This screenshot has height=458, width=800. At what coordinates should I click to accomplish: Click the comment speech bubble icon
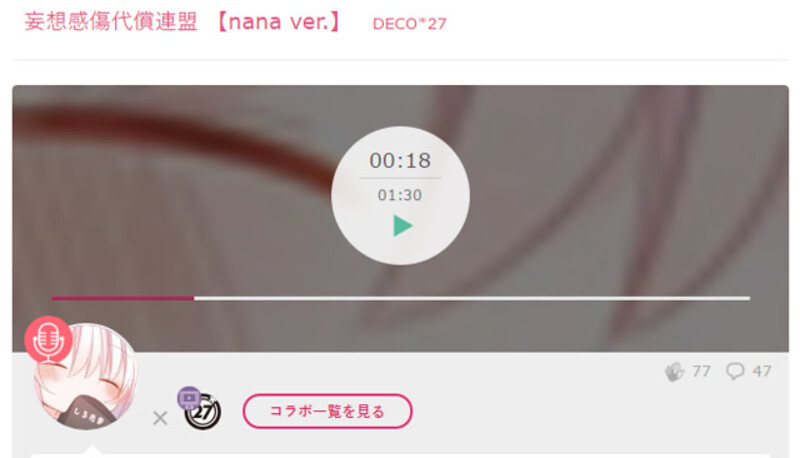click(735, 371)
